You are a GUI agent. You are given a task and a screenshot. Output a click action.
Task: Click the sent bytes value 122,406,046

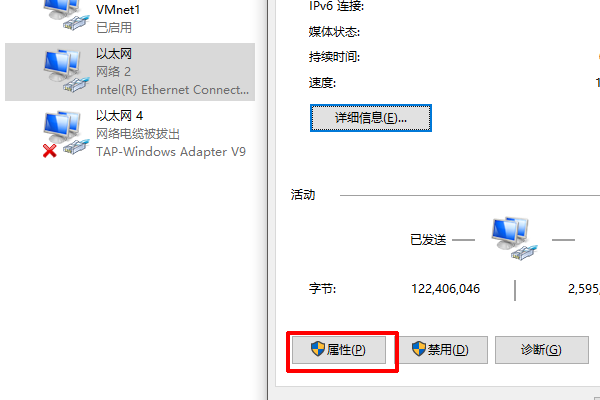pyautogui.click(x=445, y=289)
